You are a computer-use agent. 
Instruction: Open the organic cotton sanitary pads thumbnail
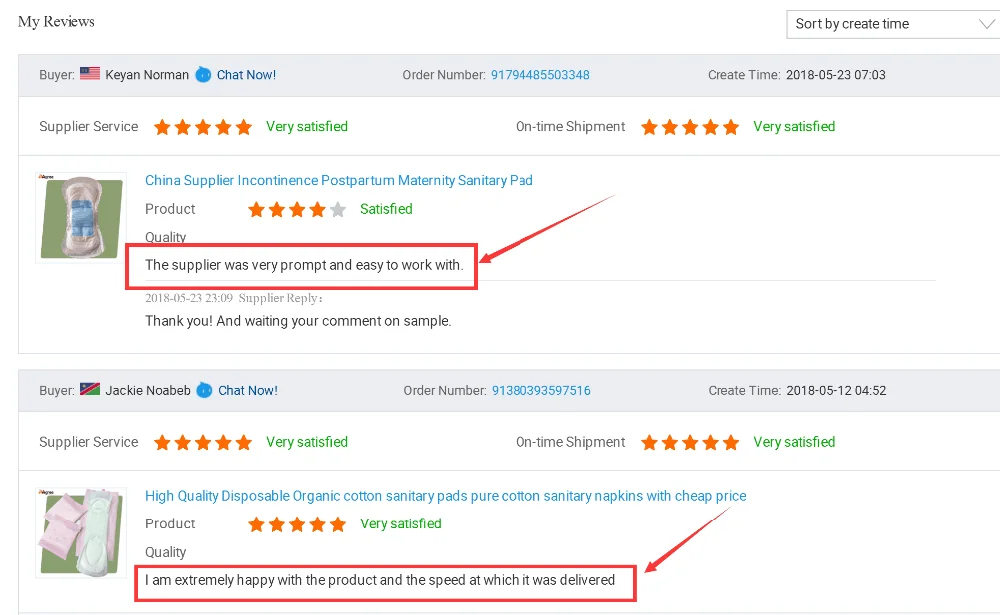tap(81, 532)
